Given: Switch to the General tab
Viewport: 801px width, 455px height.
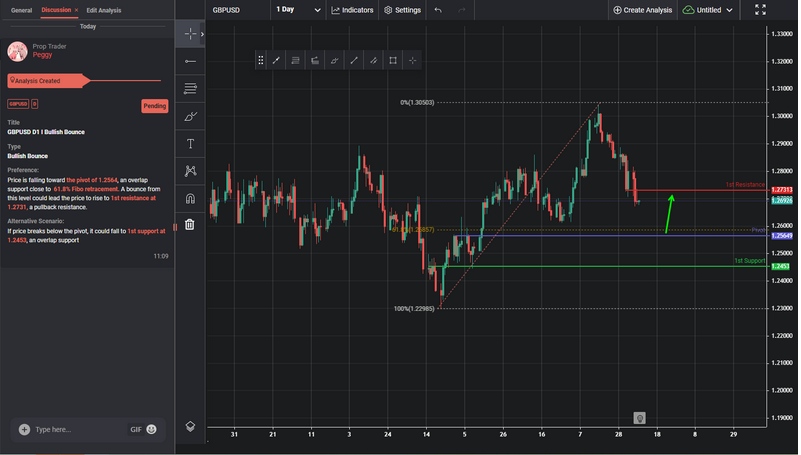Looking at the screenshot, I should click(x=21, y=10).
